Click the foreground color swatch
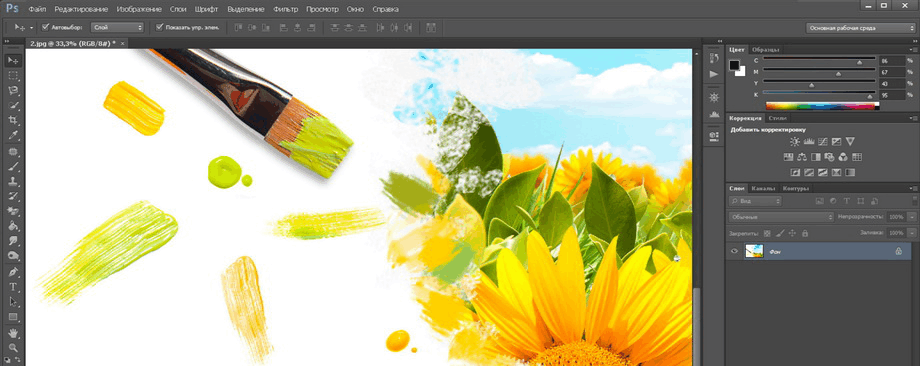This screenshot has height=366, width=920. tap(735, 65)
